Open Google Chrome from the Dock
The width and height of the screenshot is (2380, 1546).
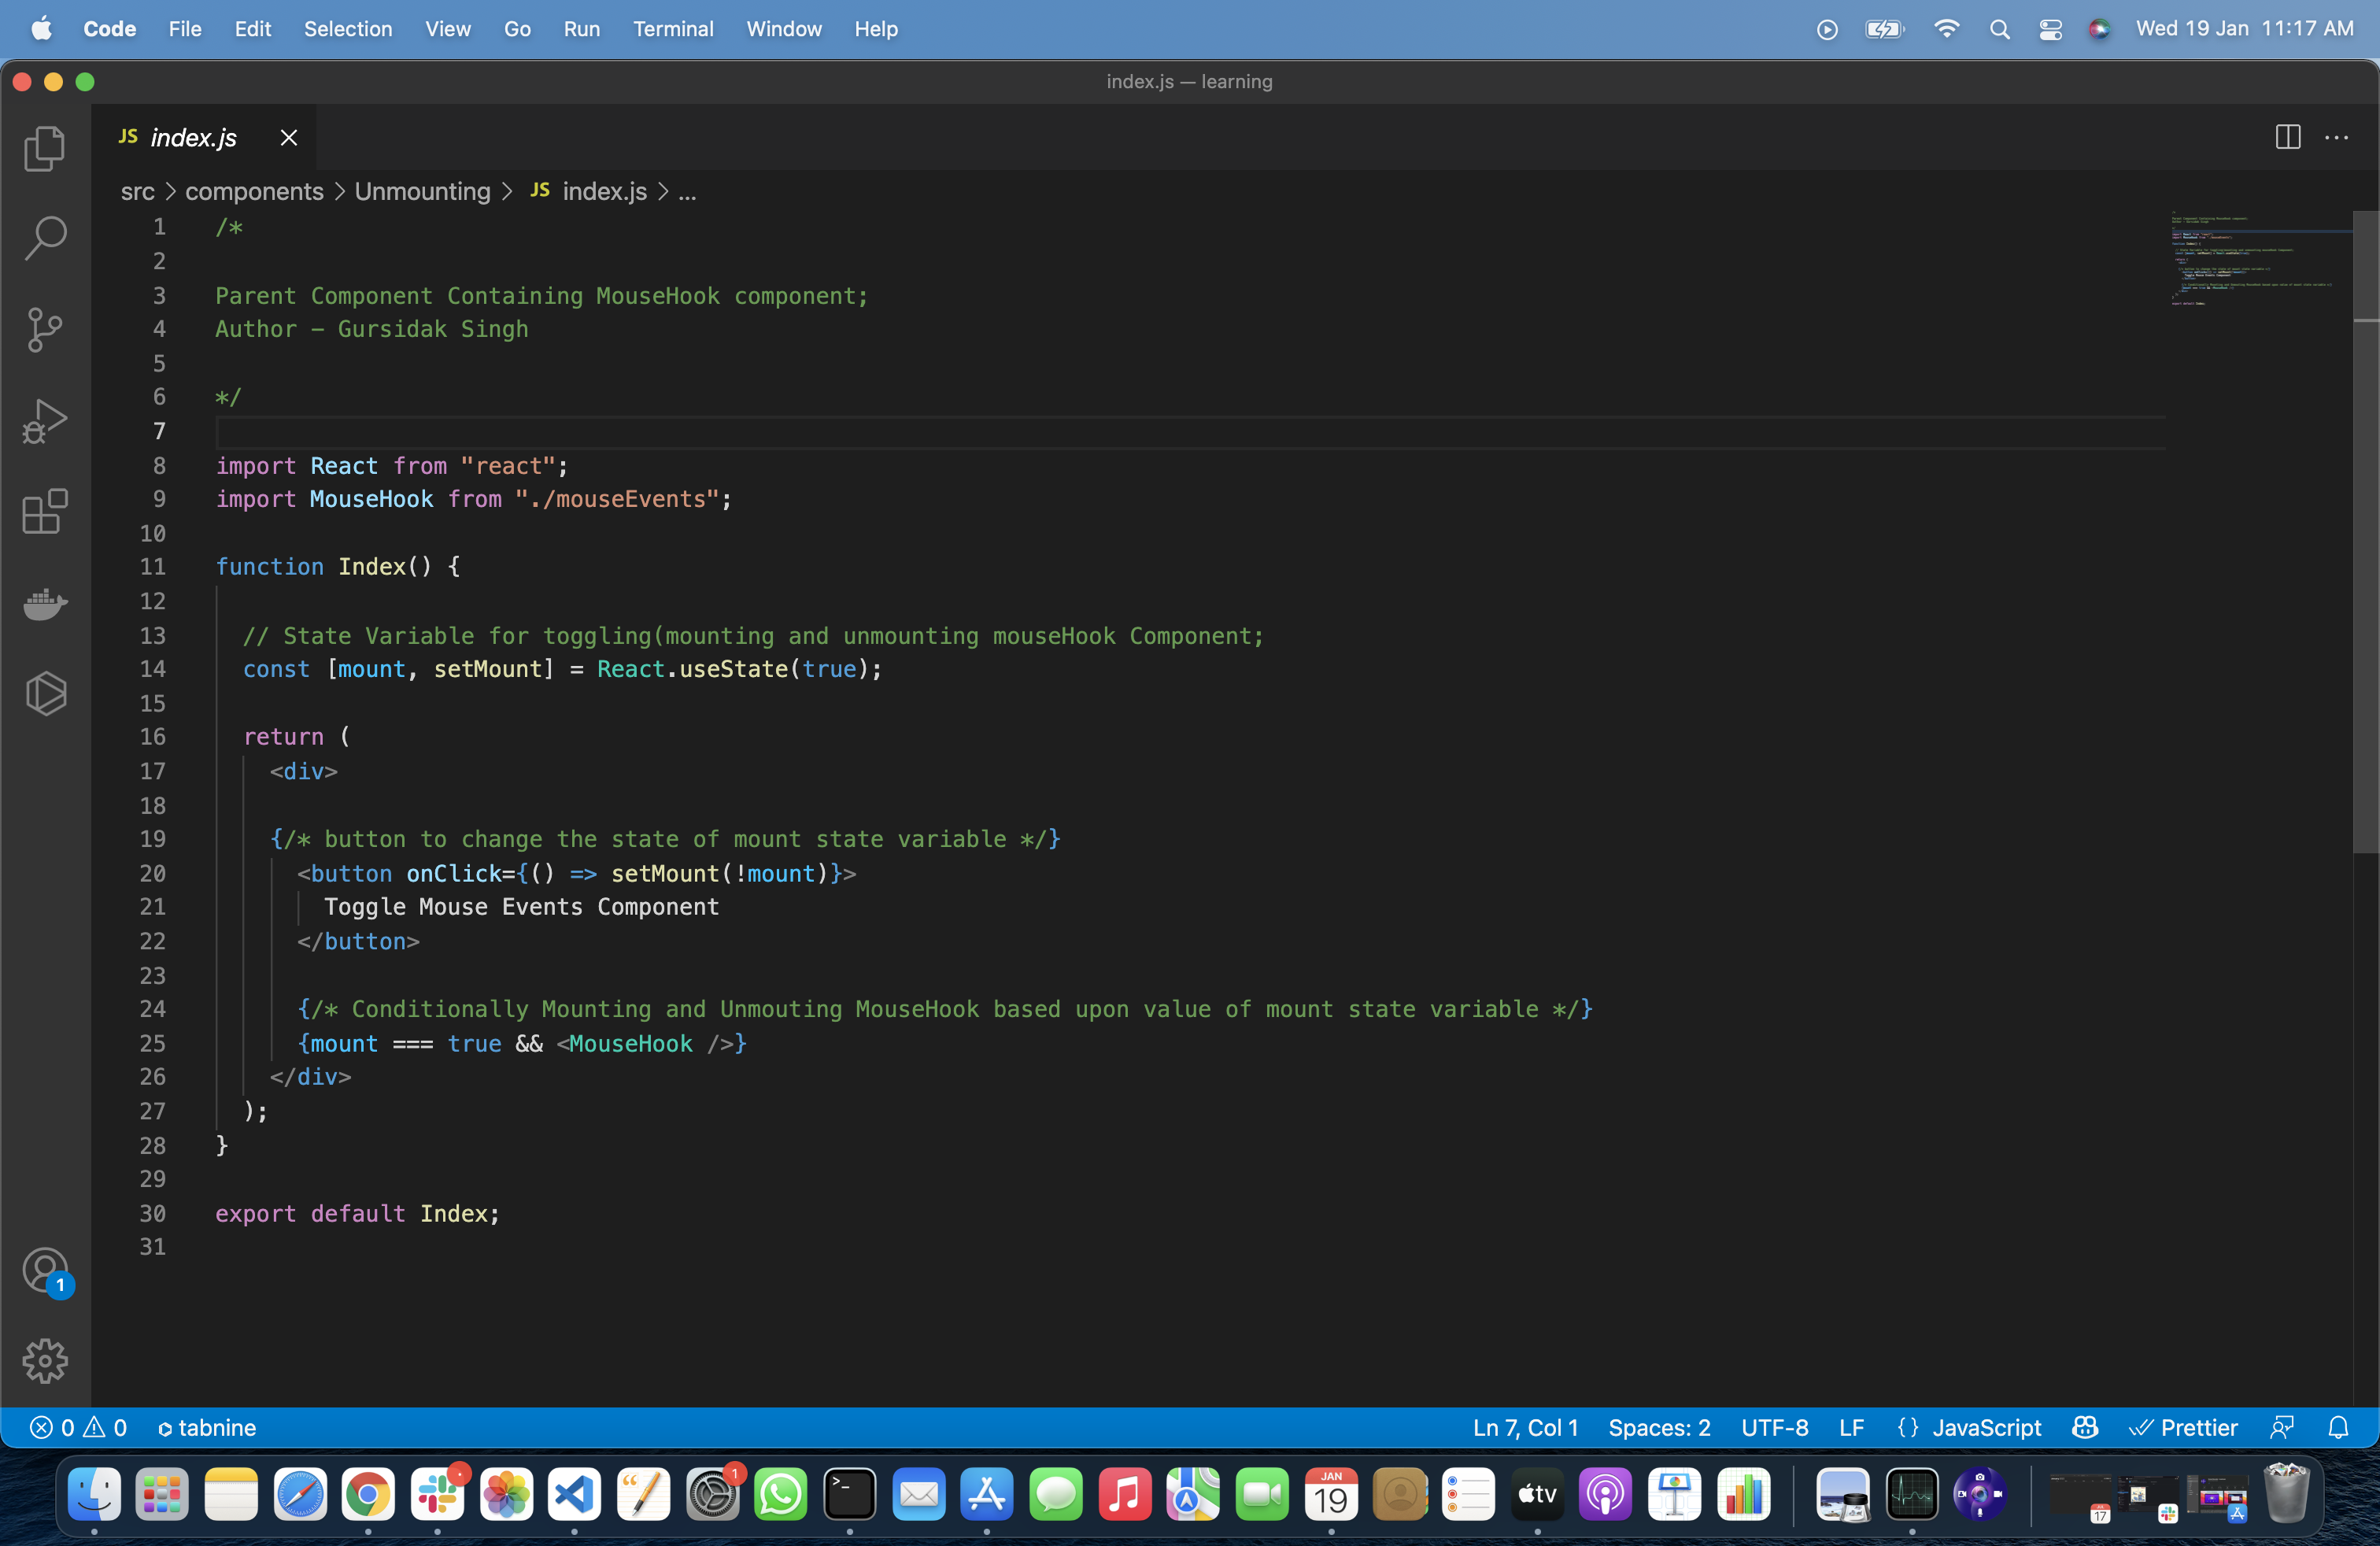pos(368,1494)
